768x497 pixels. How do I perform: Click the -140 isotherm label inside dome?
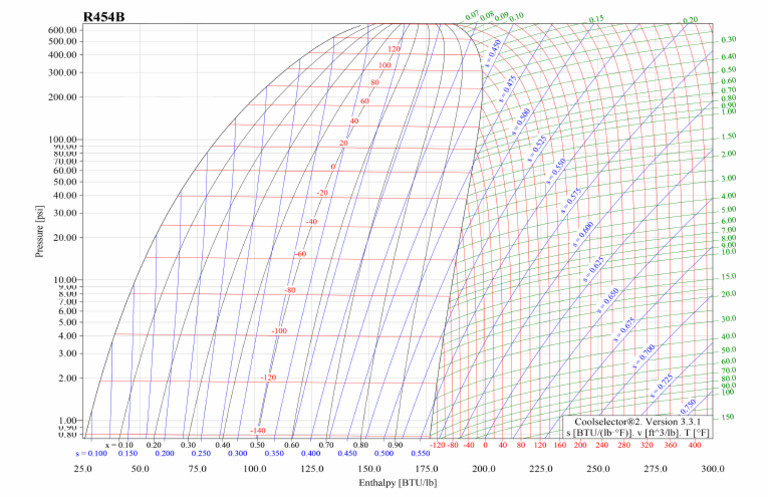click(x=258, y=430)
